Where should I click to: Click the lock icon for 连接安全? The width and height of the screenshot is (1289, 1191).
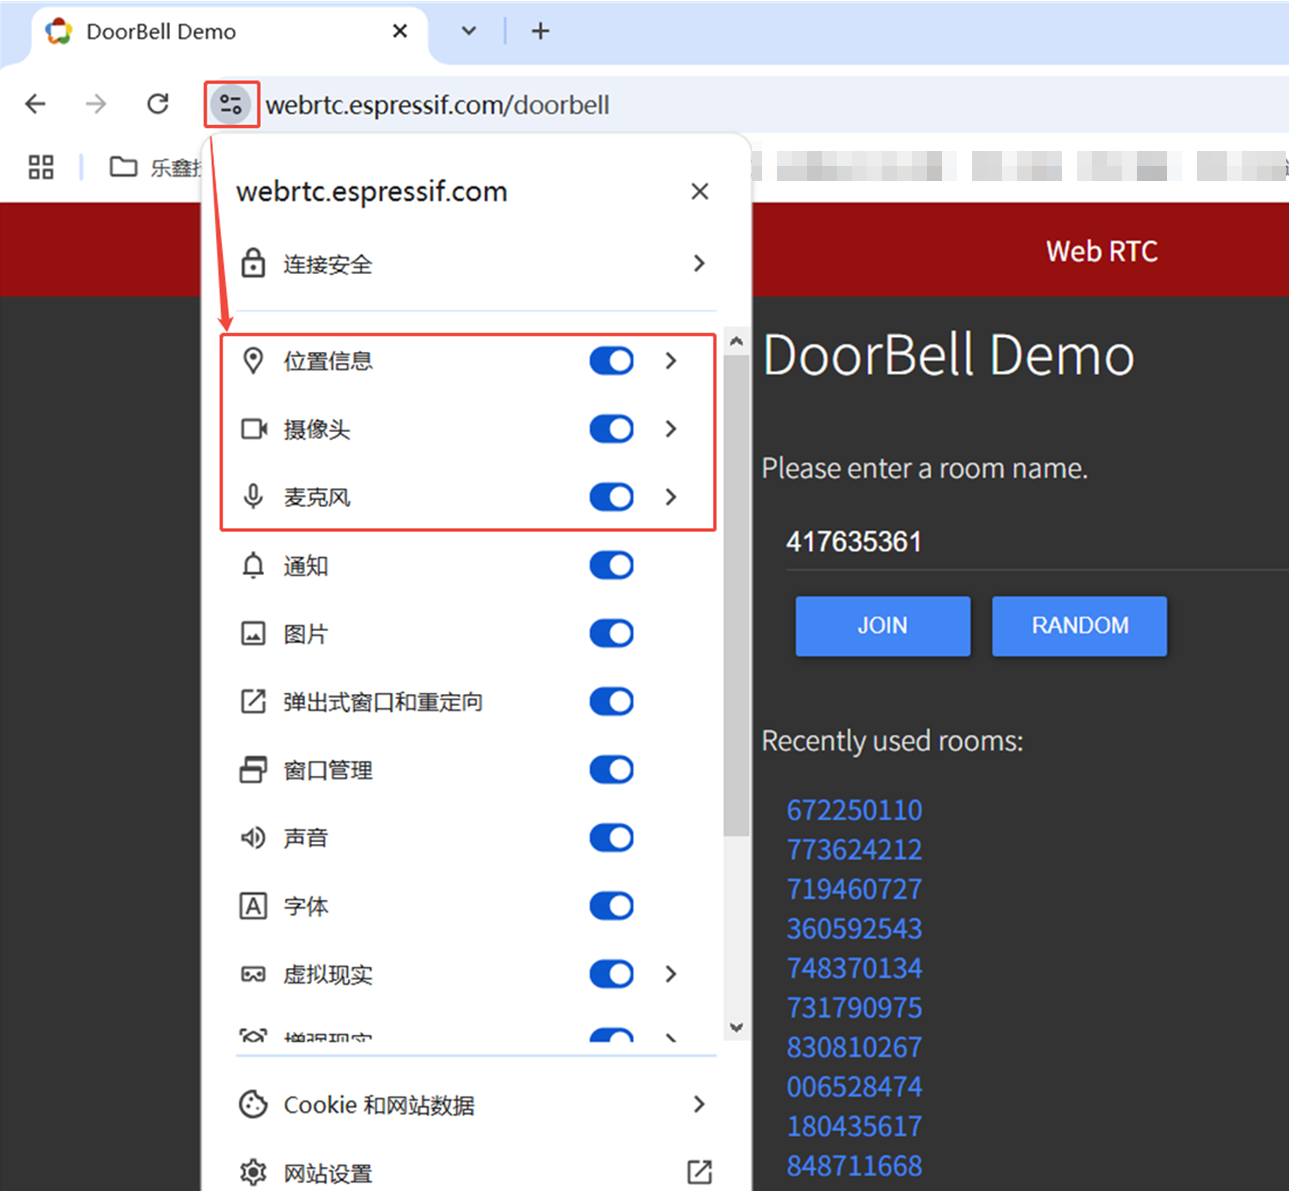(x=253, y=263)
